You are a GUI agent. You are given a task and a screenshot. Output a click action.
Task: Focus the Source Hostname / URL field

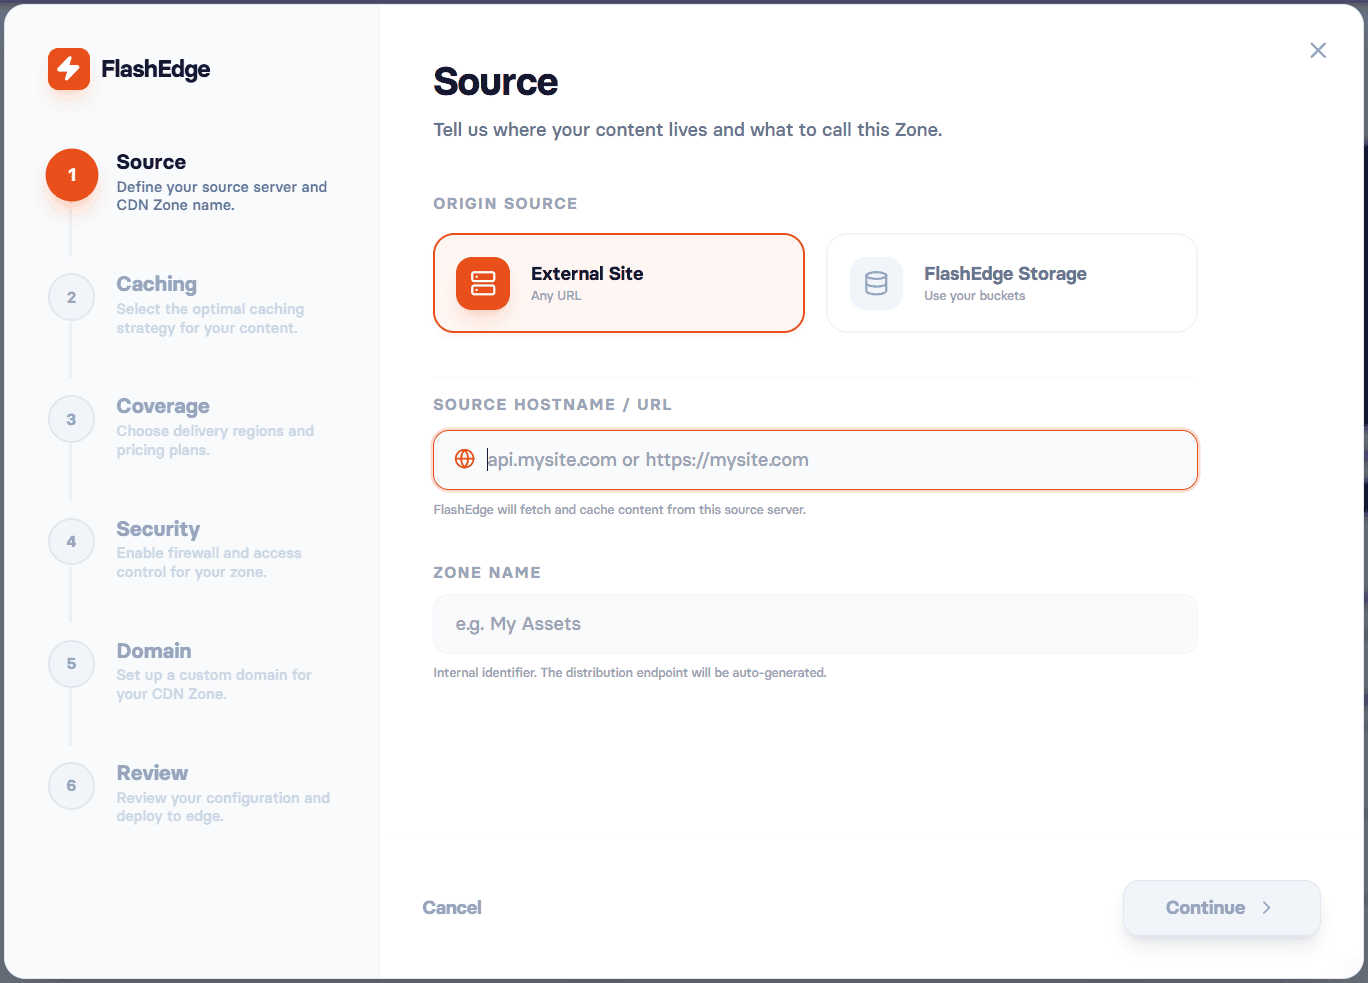pyautogui.click(x=815, y=460)
